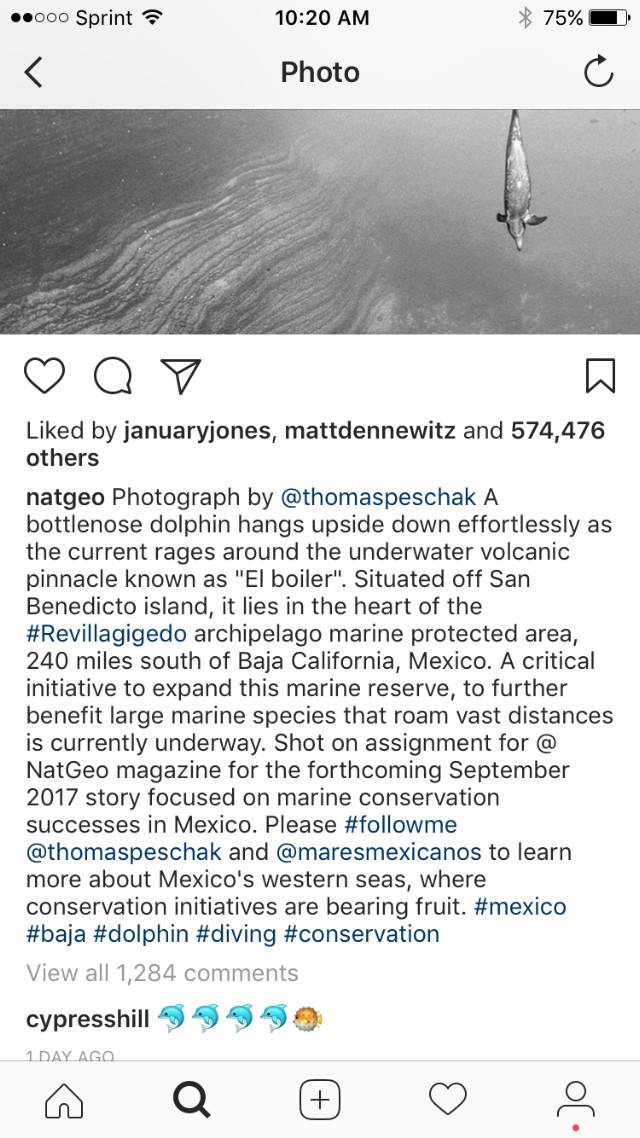Open the Home tab
640x1138 pixels.
[x=65, y=1100]
